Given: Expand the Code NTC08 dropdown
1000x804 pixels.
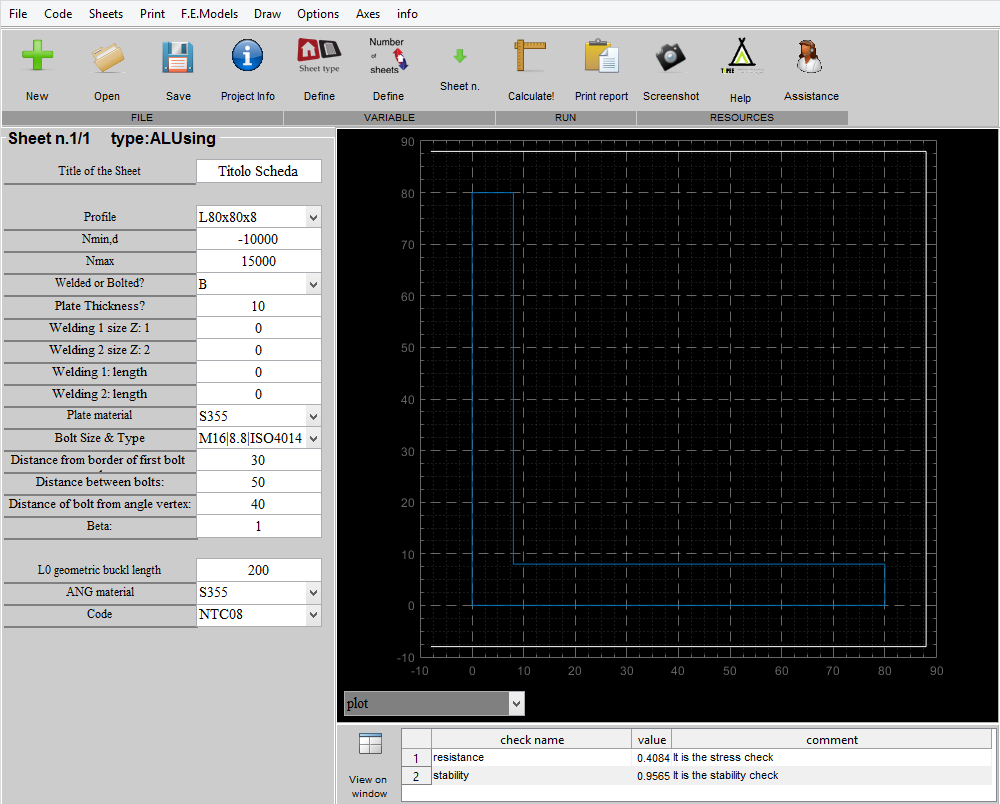Looking at the screenshot, I should [313, 615].
